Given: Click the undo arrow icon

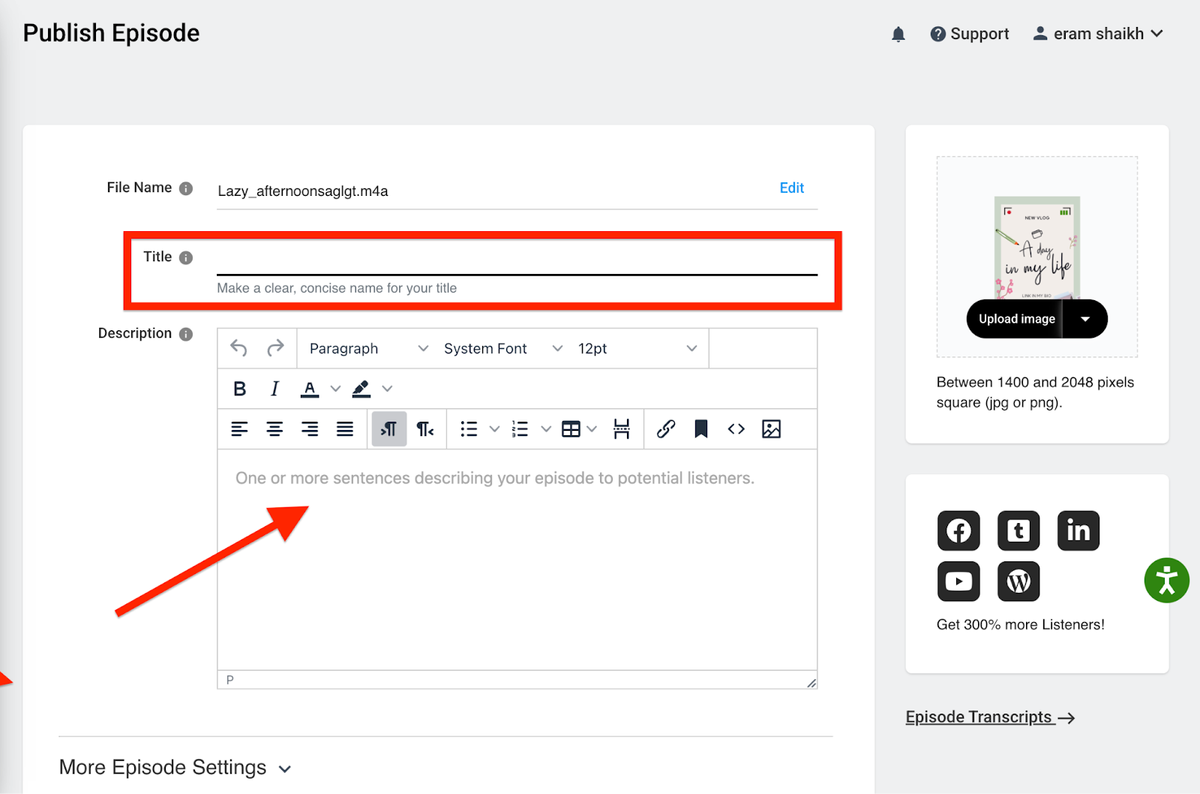Looking at the screenshot, I should (x=239, y=348).
